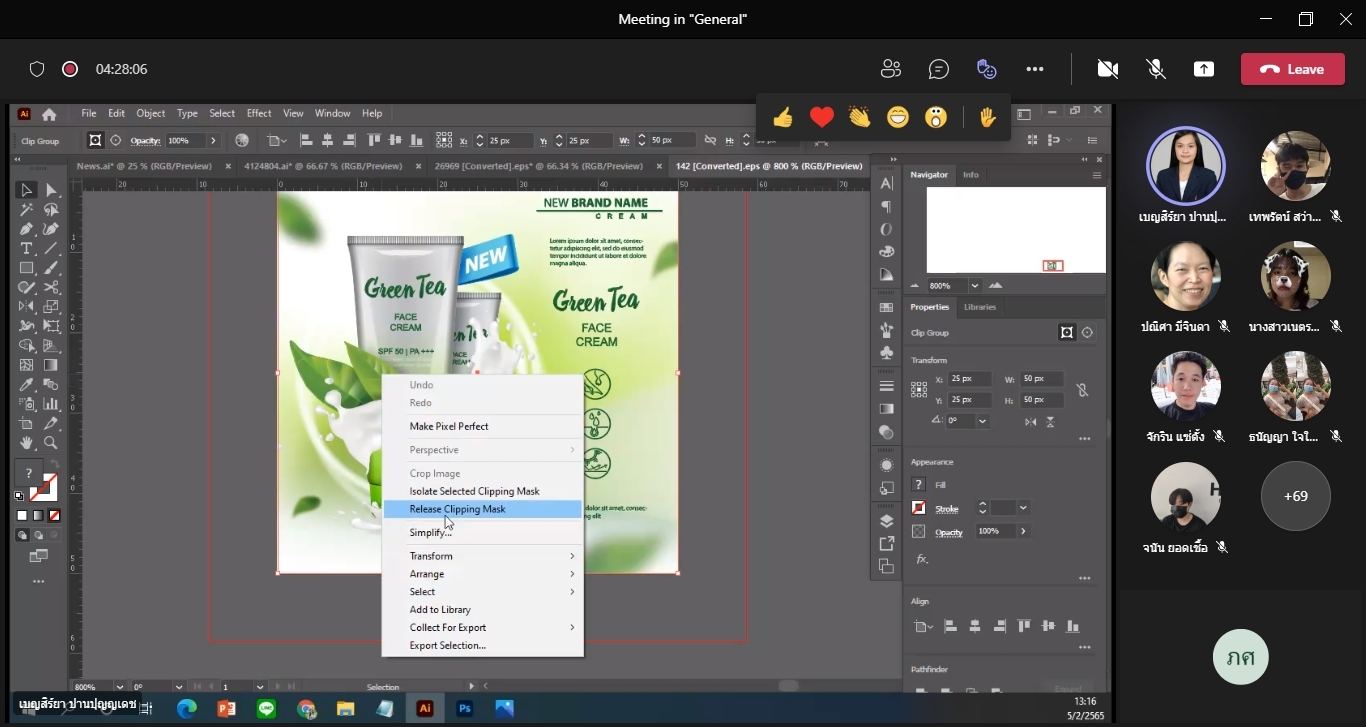The image size is (1366, 727).
Task: Open the Symbols panel club icon
Action: click(x=886, y=352)
